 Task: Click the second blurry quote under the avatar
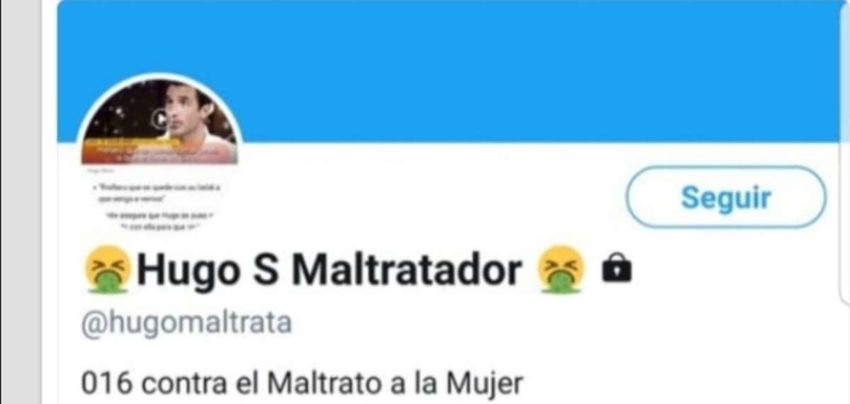pyautogui.click(x=161, y=220)
